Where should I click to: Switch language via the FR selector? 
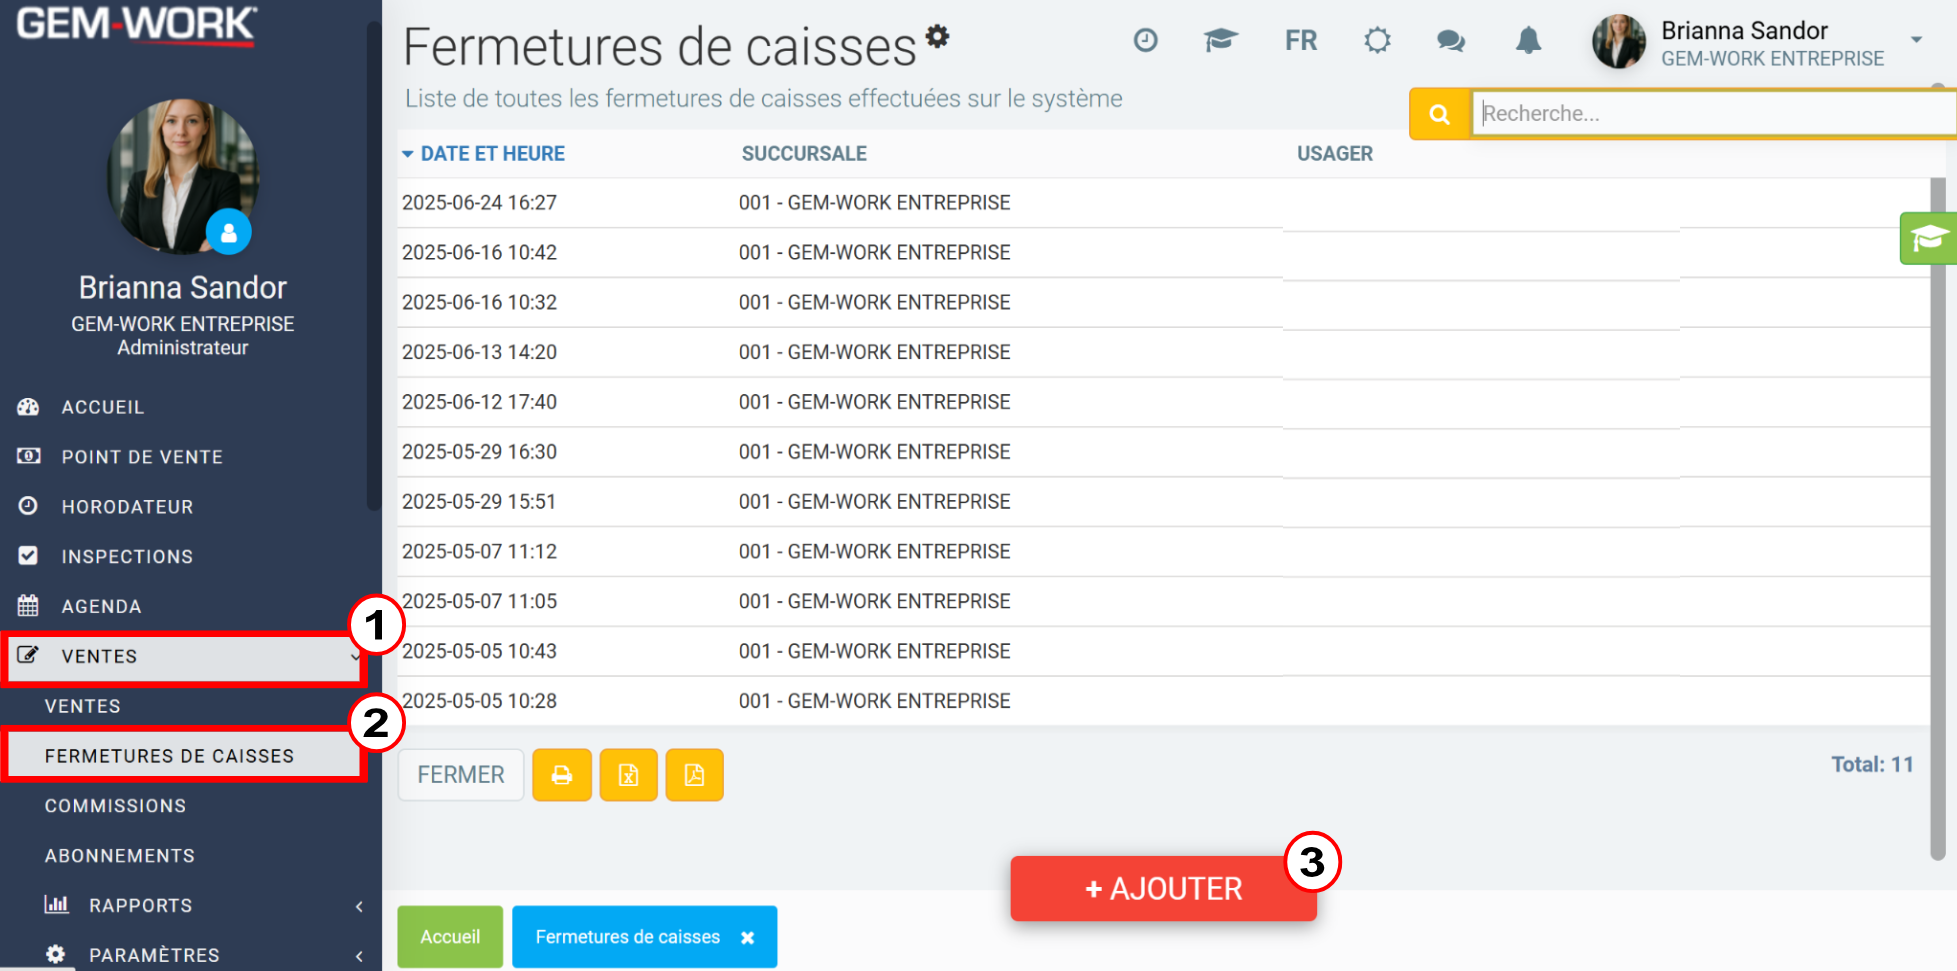pos(1301,41)
